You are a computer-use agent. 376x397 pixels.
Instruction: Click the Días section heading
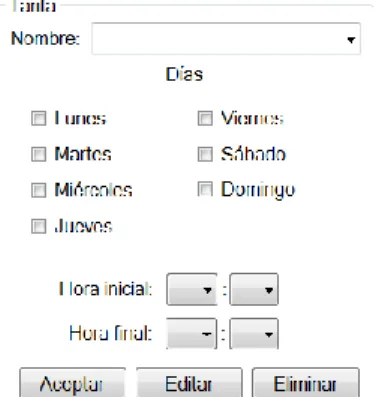tap(184, 74)
